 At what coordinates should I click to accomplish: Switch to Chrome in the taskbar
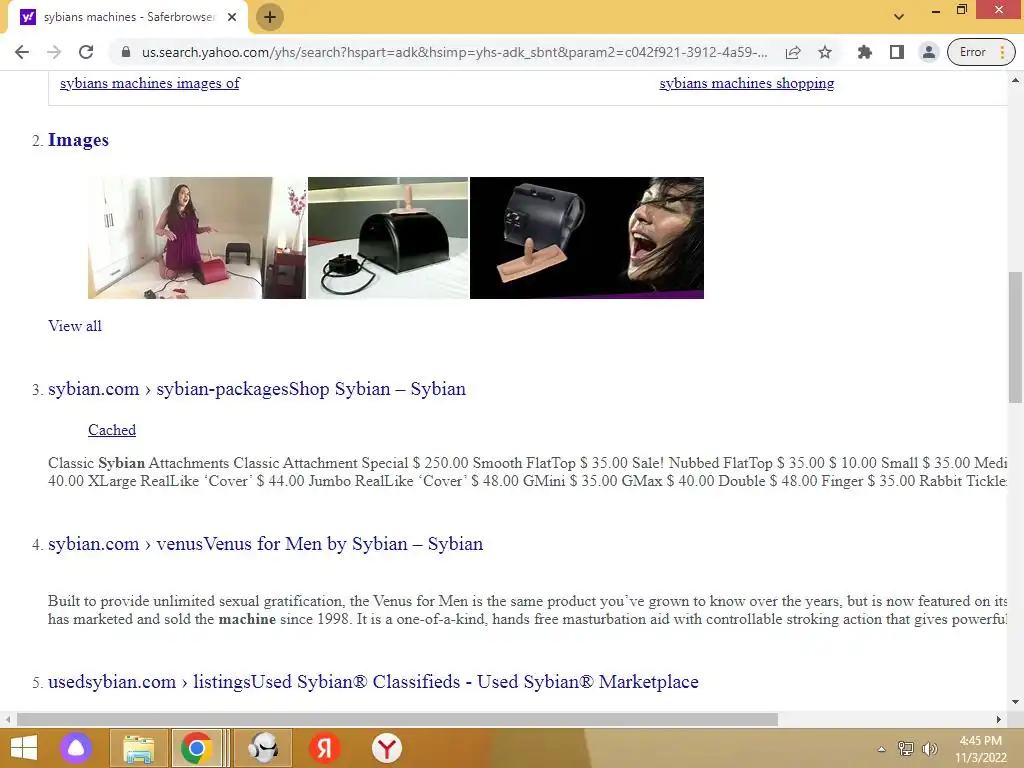(196, 748)
